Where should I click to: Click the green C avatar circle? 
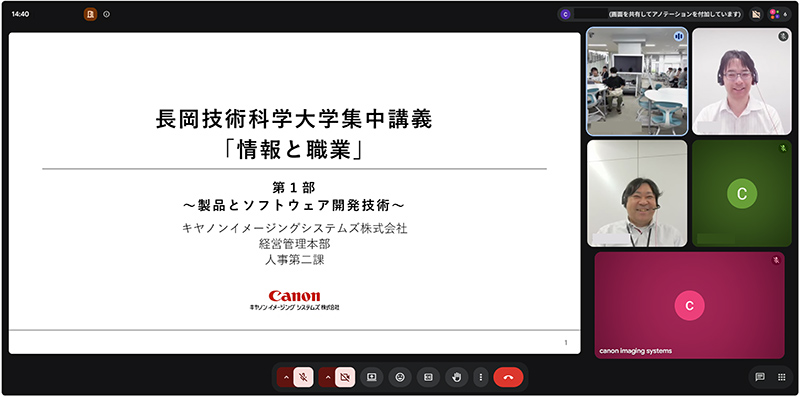point(742,193)
